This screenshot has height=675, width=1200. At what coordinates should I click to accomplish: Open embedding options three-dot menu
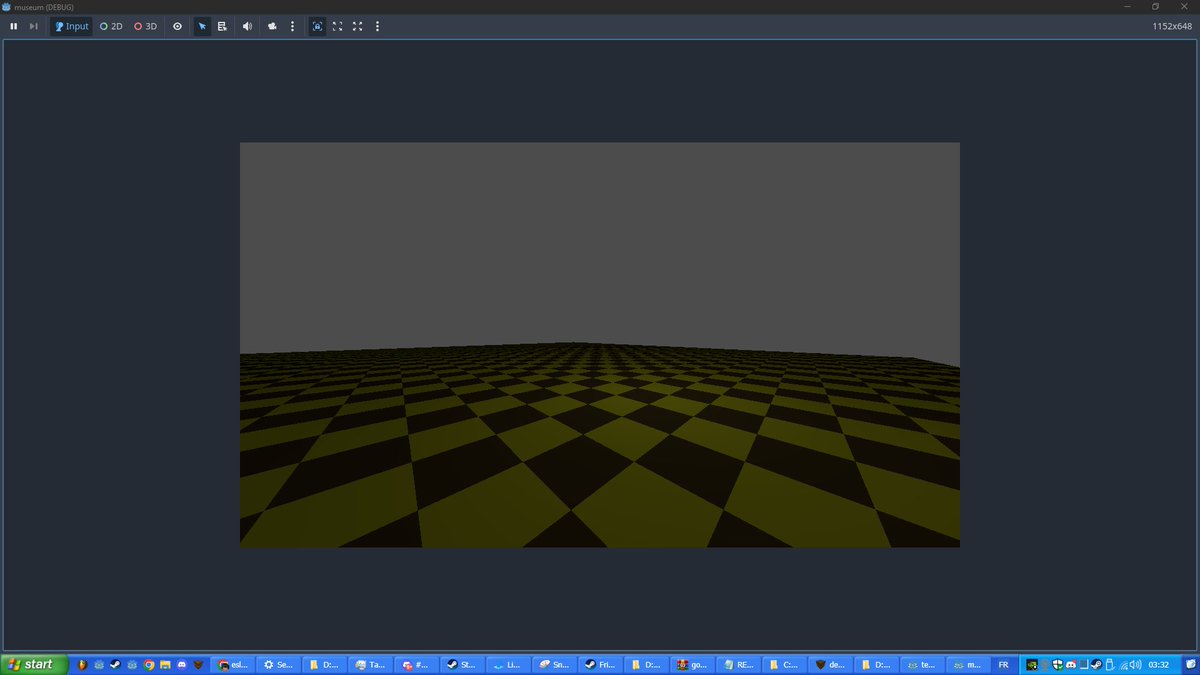pyautogui.click(x=377, y=26)
